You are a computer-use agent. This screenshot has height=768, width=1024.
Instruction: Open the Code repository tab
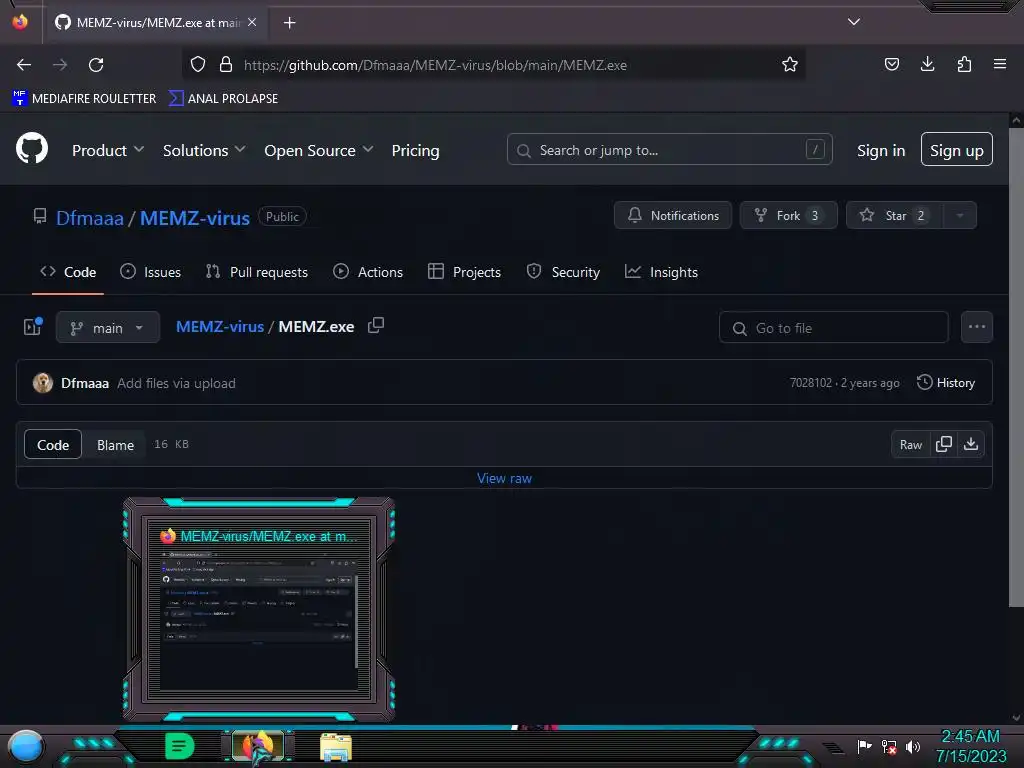coord(68,272)
